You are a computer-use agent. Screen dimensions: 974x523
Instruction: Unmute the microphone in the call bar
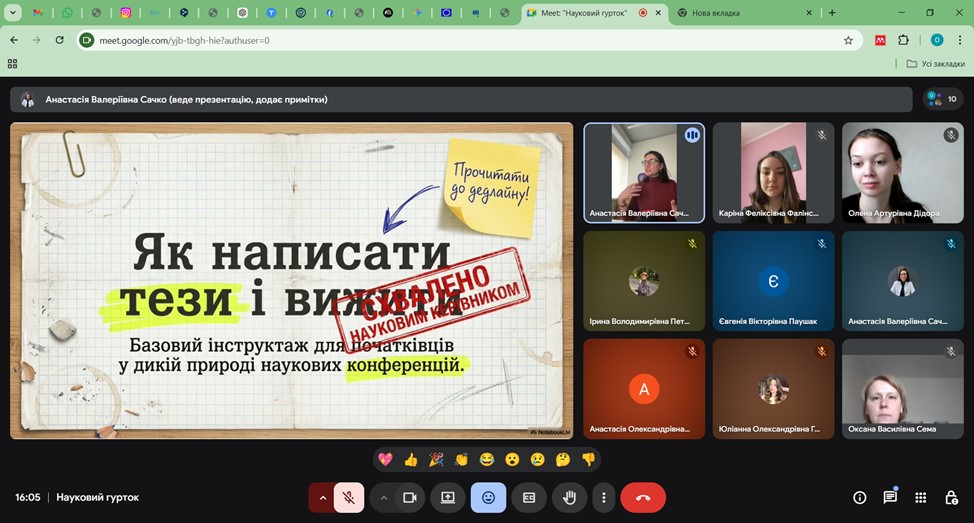349,498
